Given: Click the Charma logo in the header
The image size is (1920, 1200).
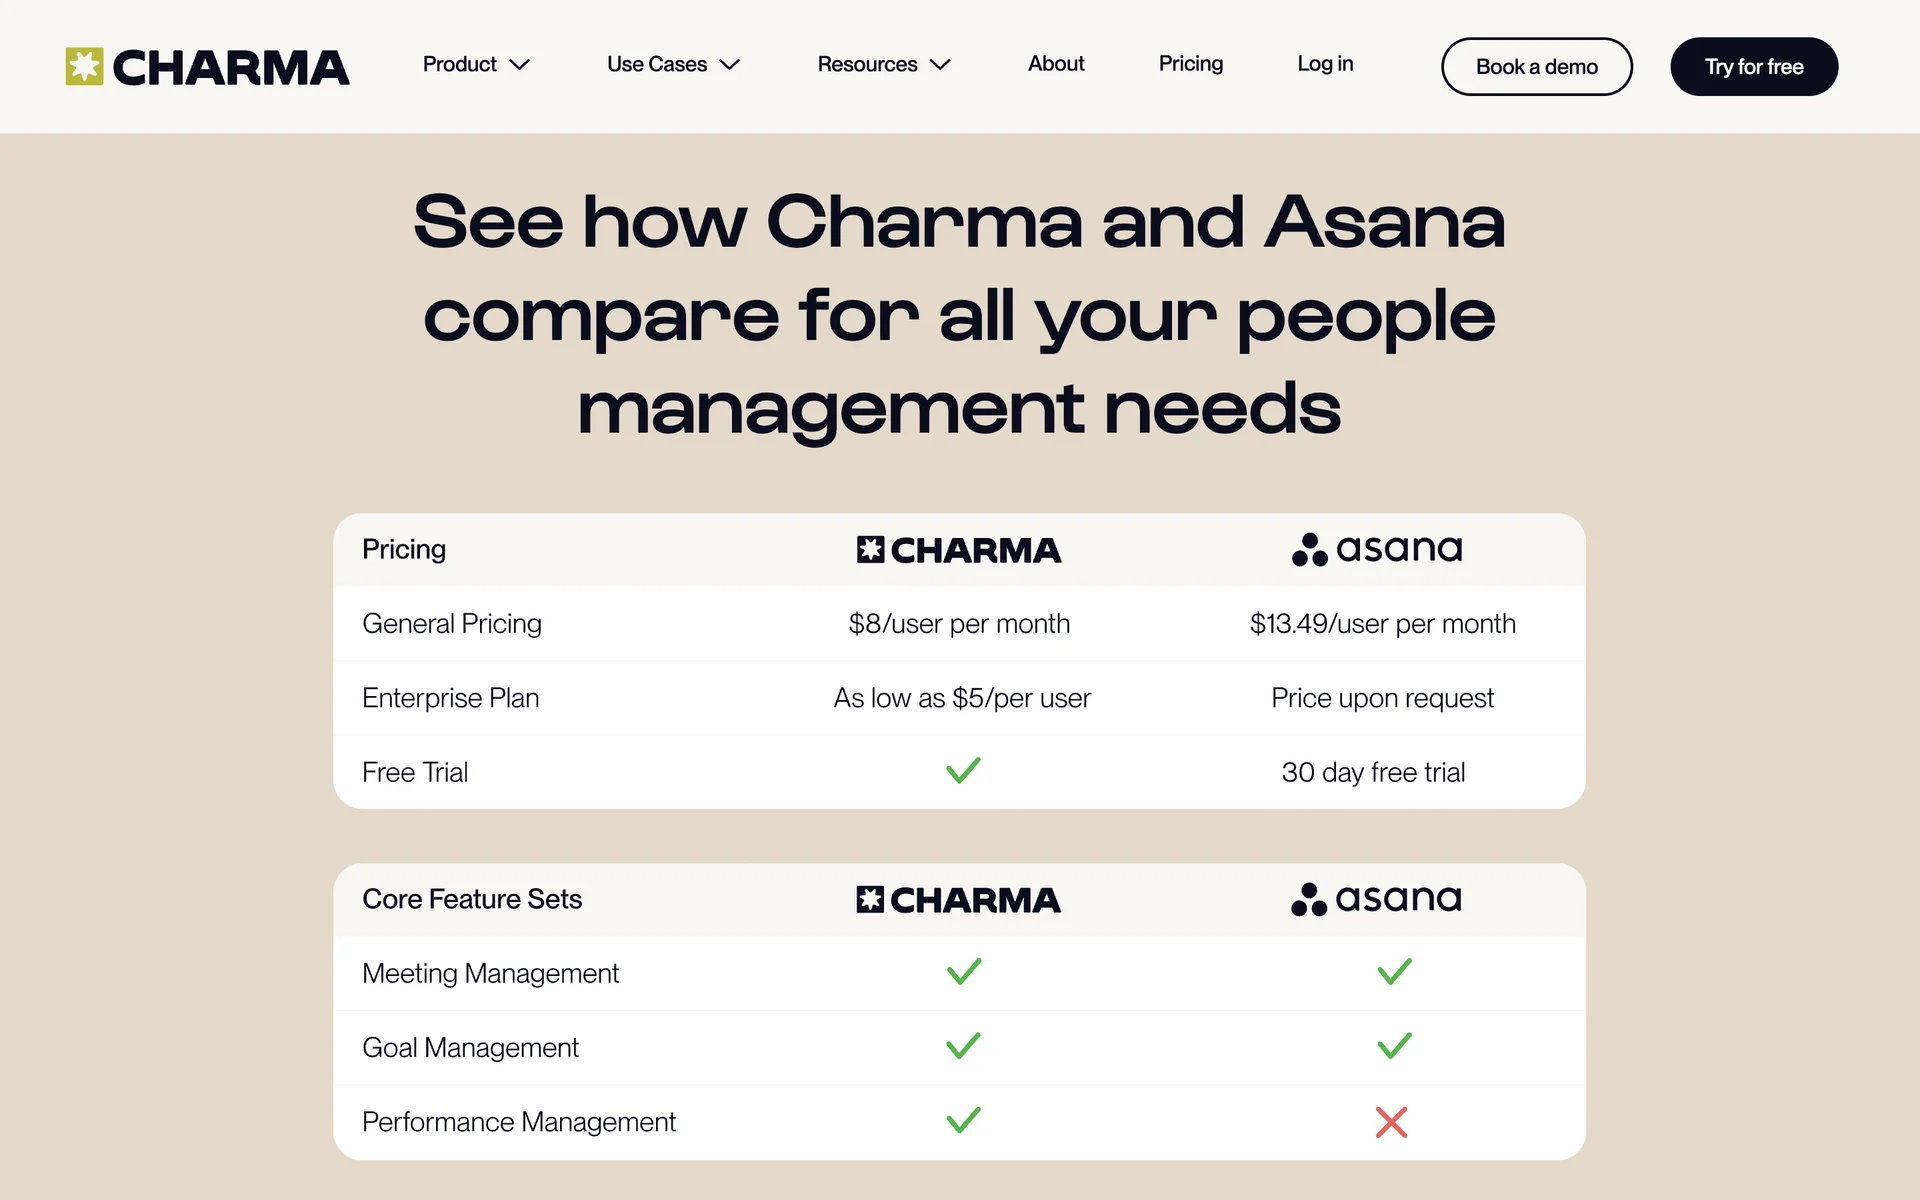Looking at the screenshot, I should [207, 67].
